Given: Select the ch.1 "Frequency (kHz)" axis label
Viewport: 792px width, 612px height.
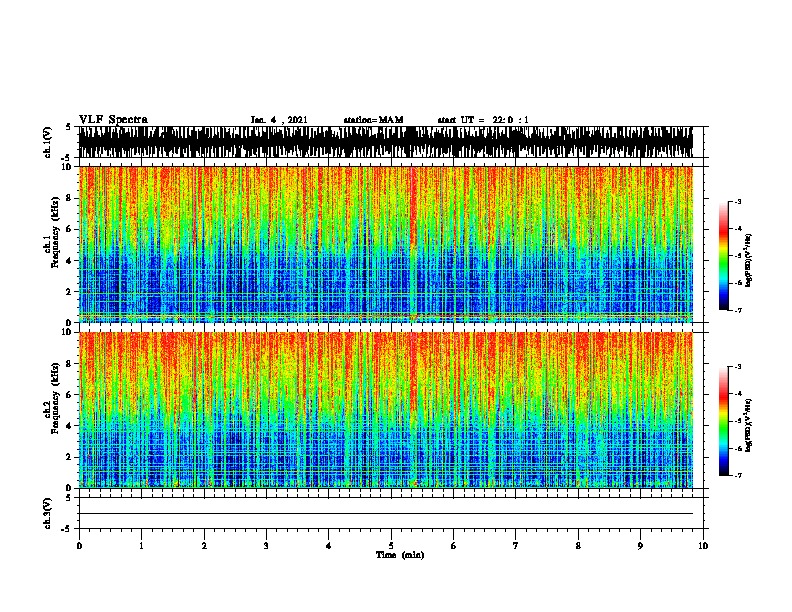Looking at the screenshot, I should pyautogui.click(x=55, y=232).
